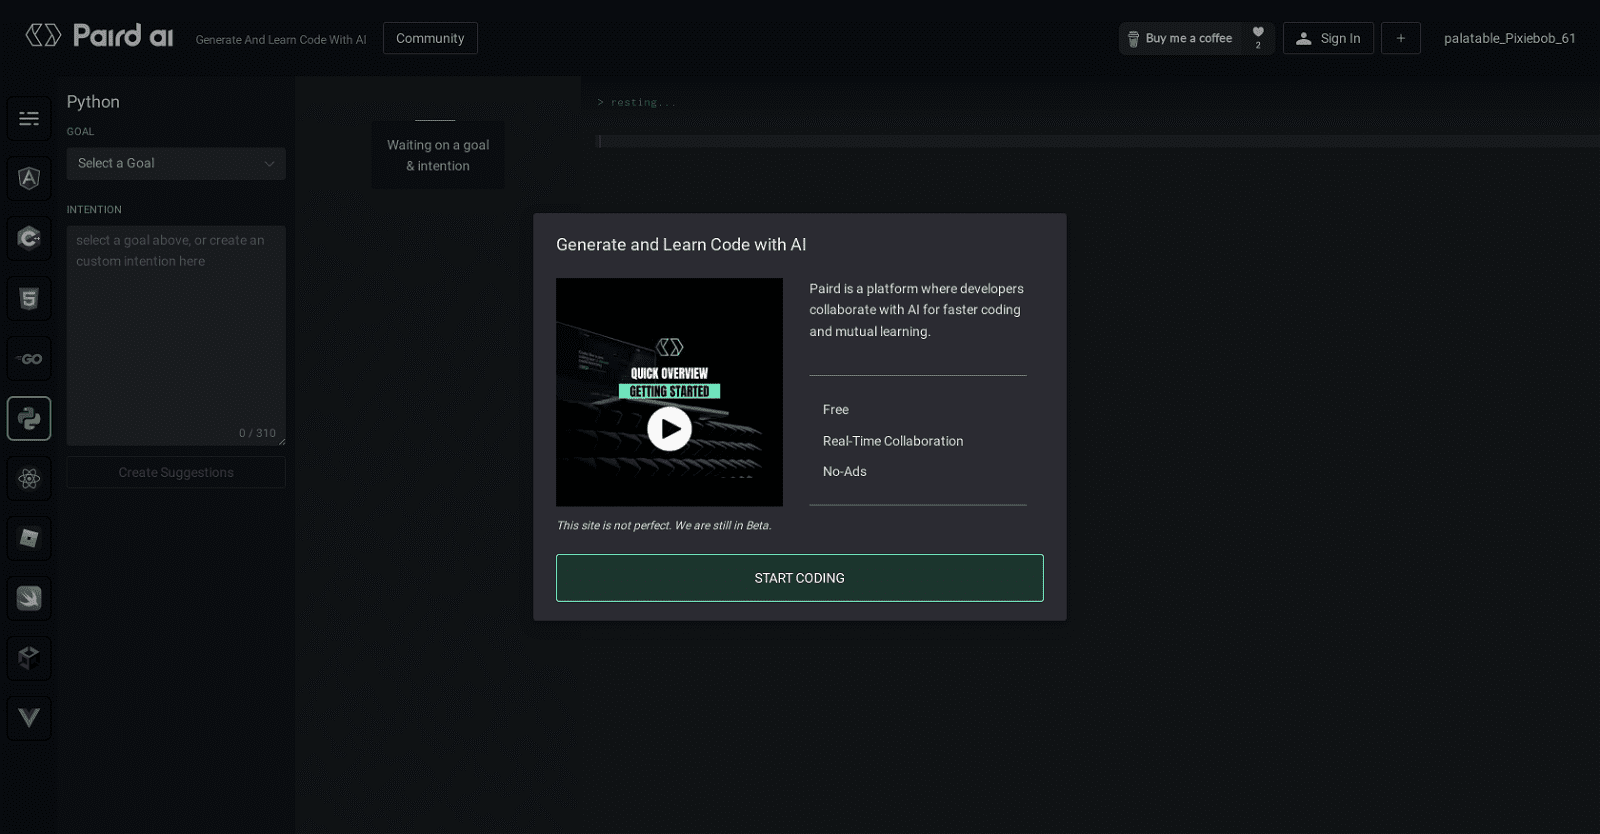1600x834 pixels.
Task: Pick the Unity cube icon
Action: pos(29,658)
